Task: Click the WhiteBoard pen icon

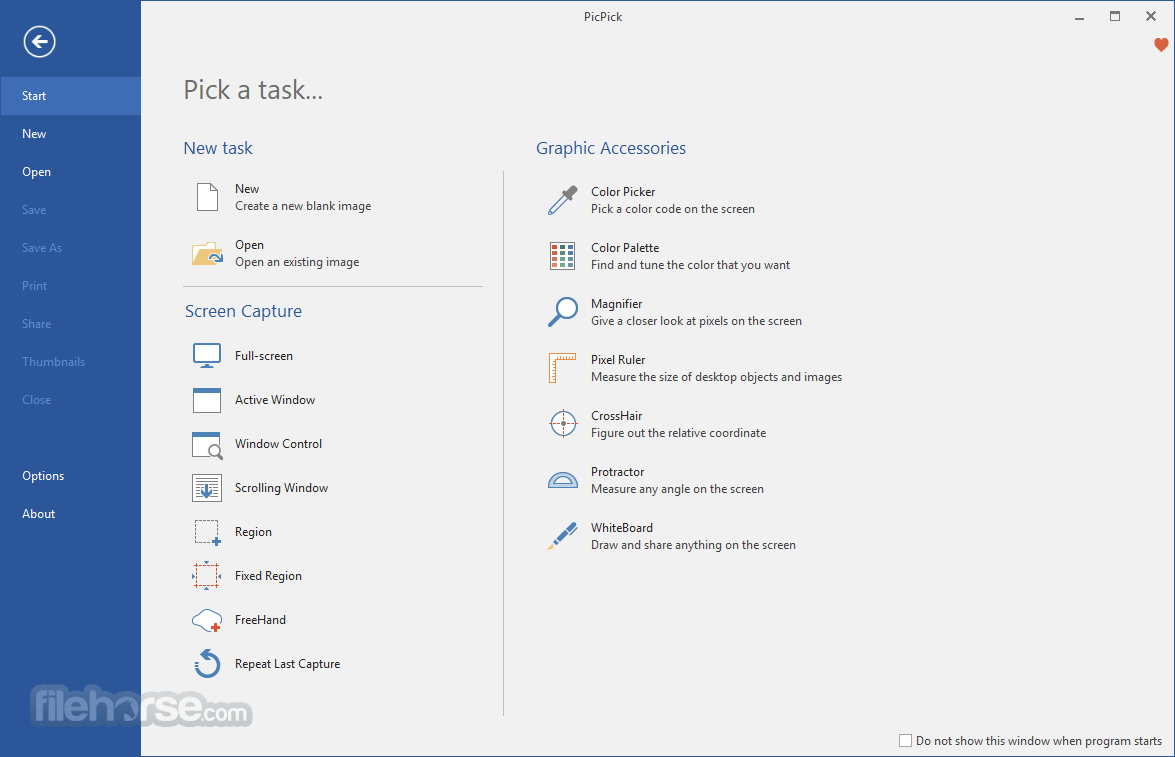Action: coord(562,536)
